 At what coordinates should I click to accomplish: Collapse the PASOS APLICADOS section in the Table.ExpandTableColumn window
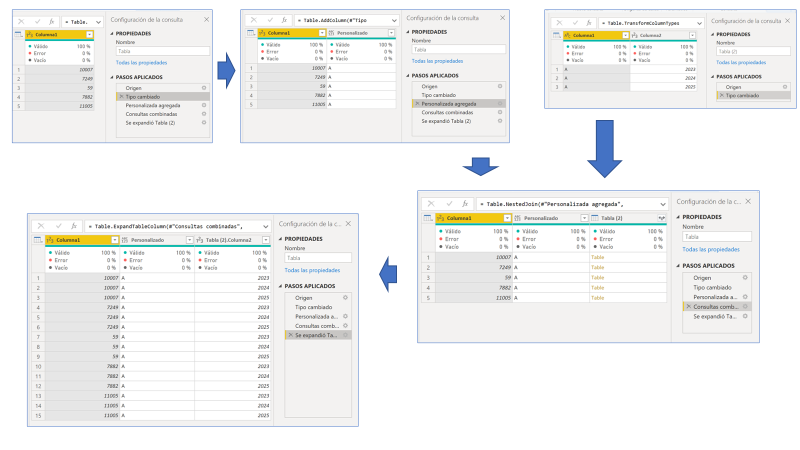[281, 286]
